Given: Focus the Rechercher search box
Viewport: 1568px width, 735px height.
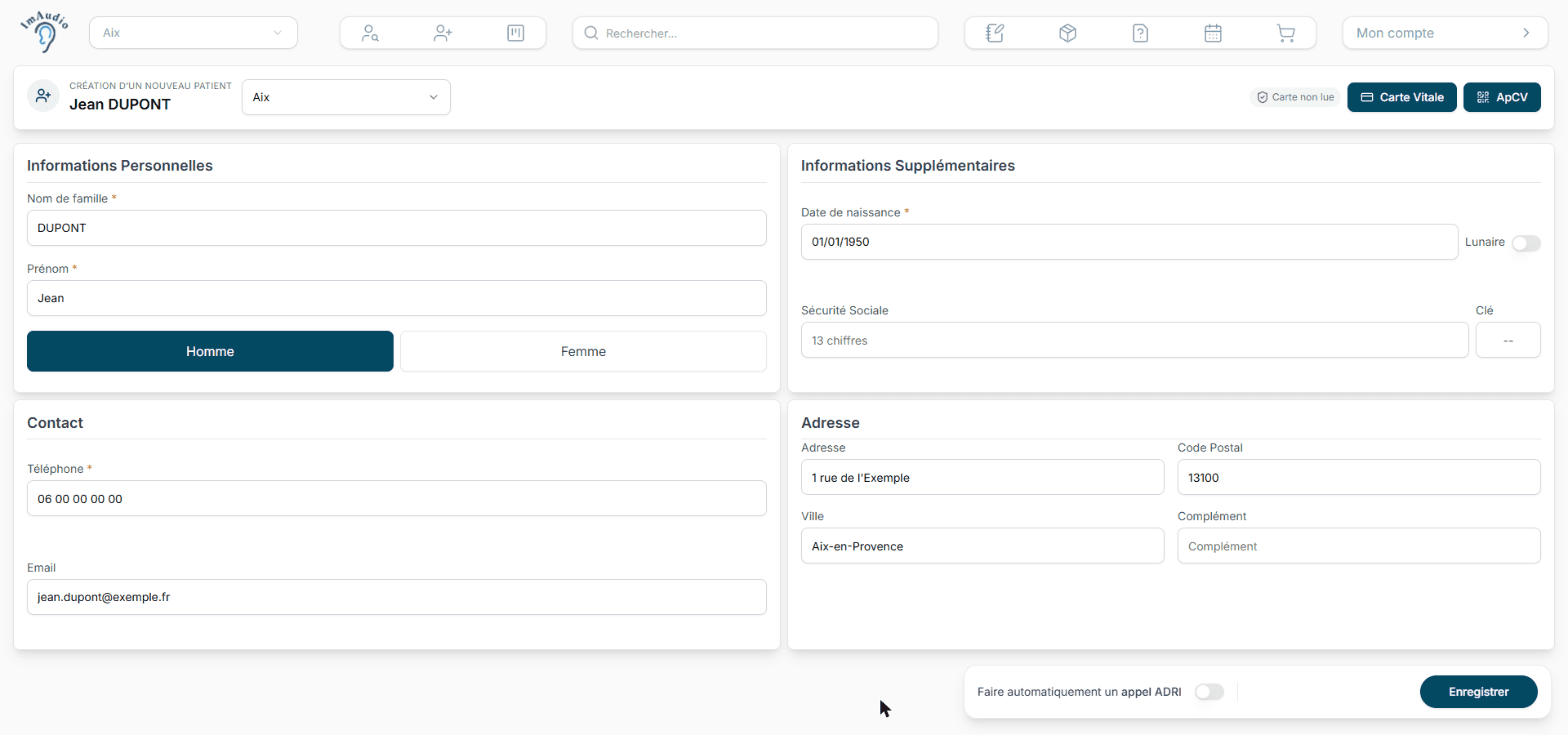Looking at the screenshot, I should (x=755, y=33).
